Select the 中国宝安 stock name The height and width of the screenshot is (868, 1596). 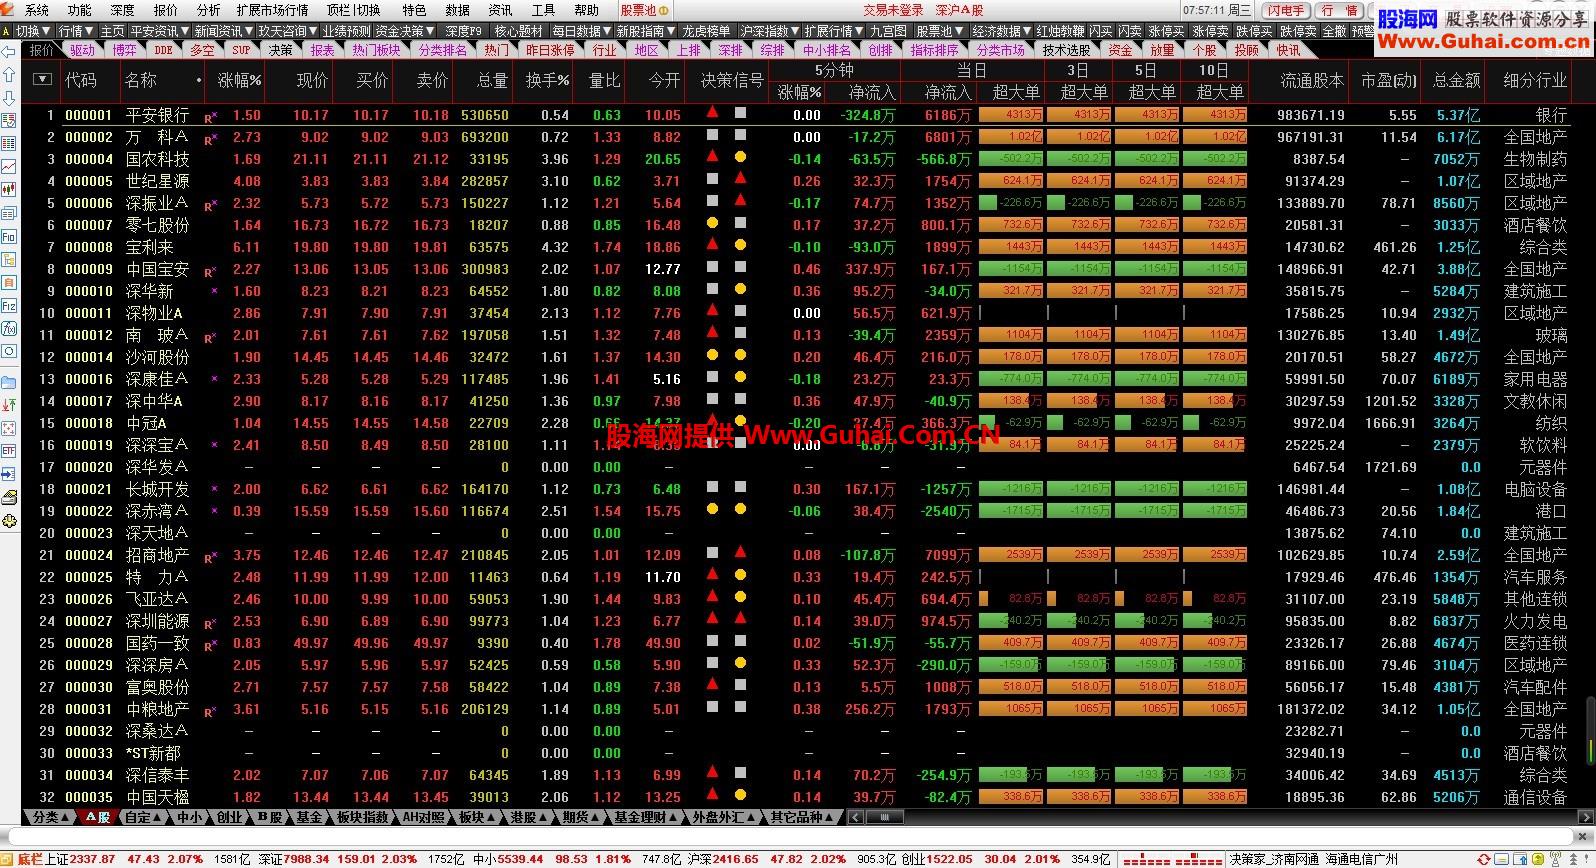point(157,269)
